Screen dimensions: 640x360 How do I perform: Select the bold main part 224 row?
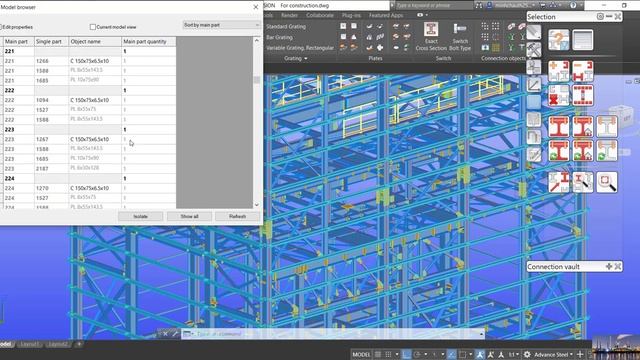[90, 178]
